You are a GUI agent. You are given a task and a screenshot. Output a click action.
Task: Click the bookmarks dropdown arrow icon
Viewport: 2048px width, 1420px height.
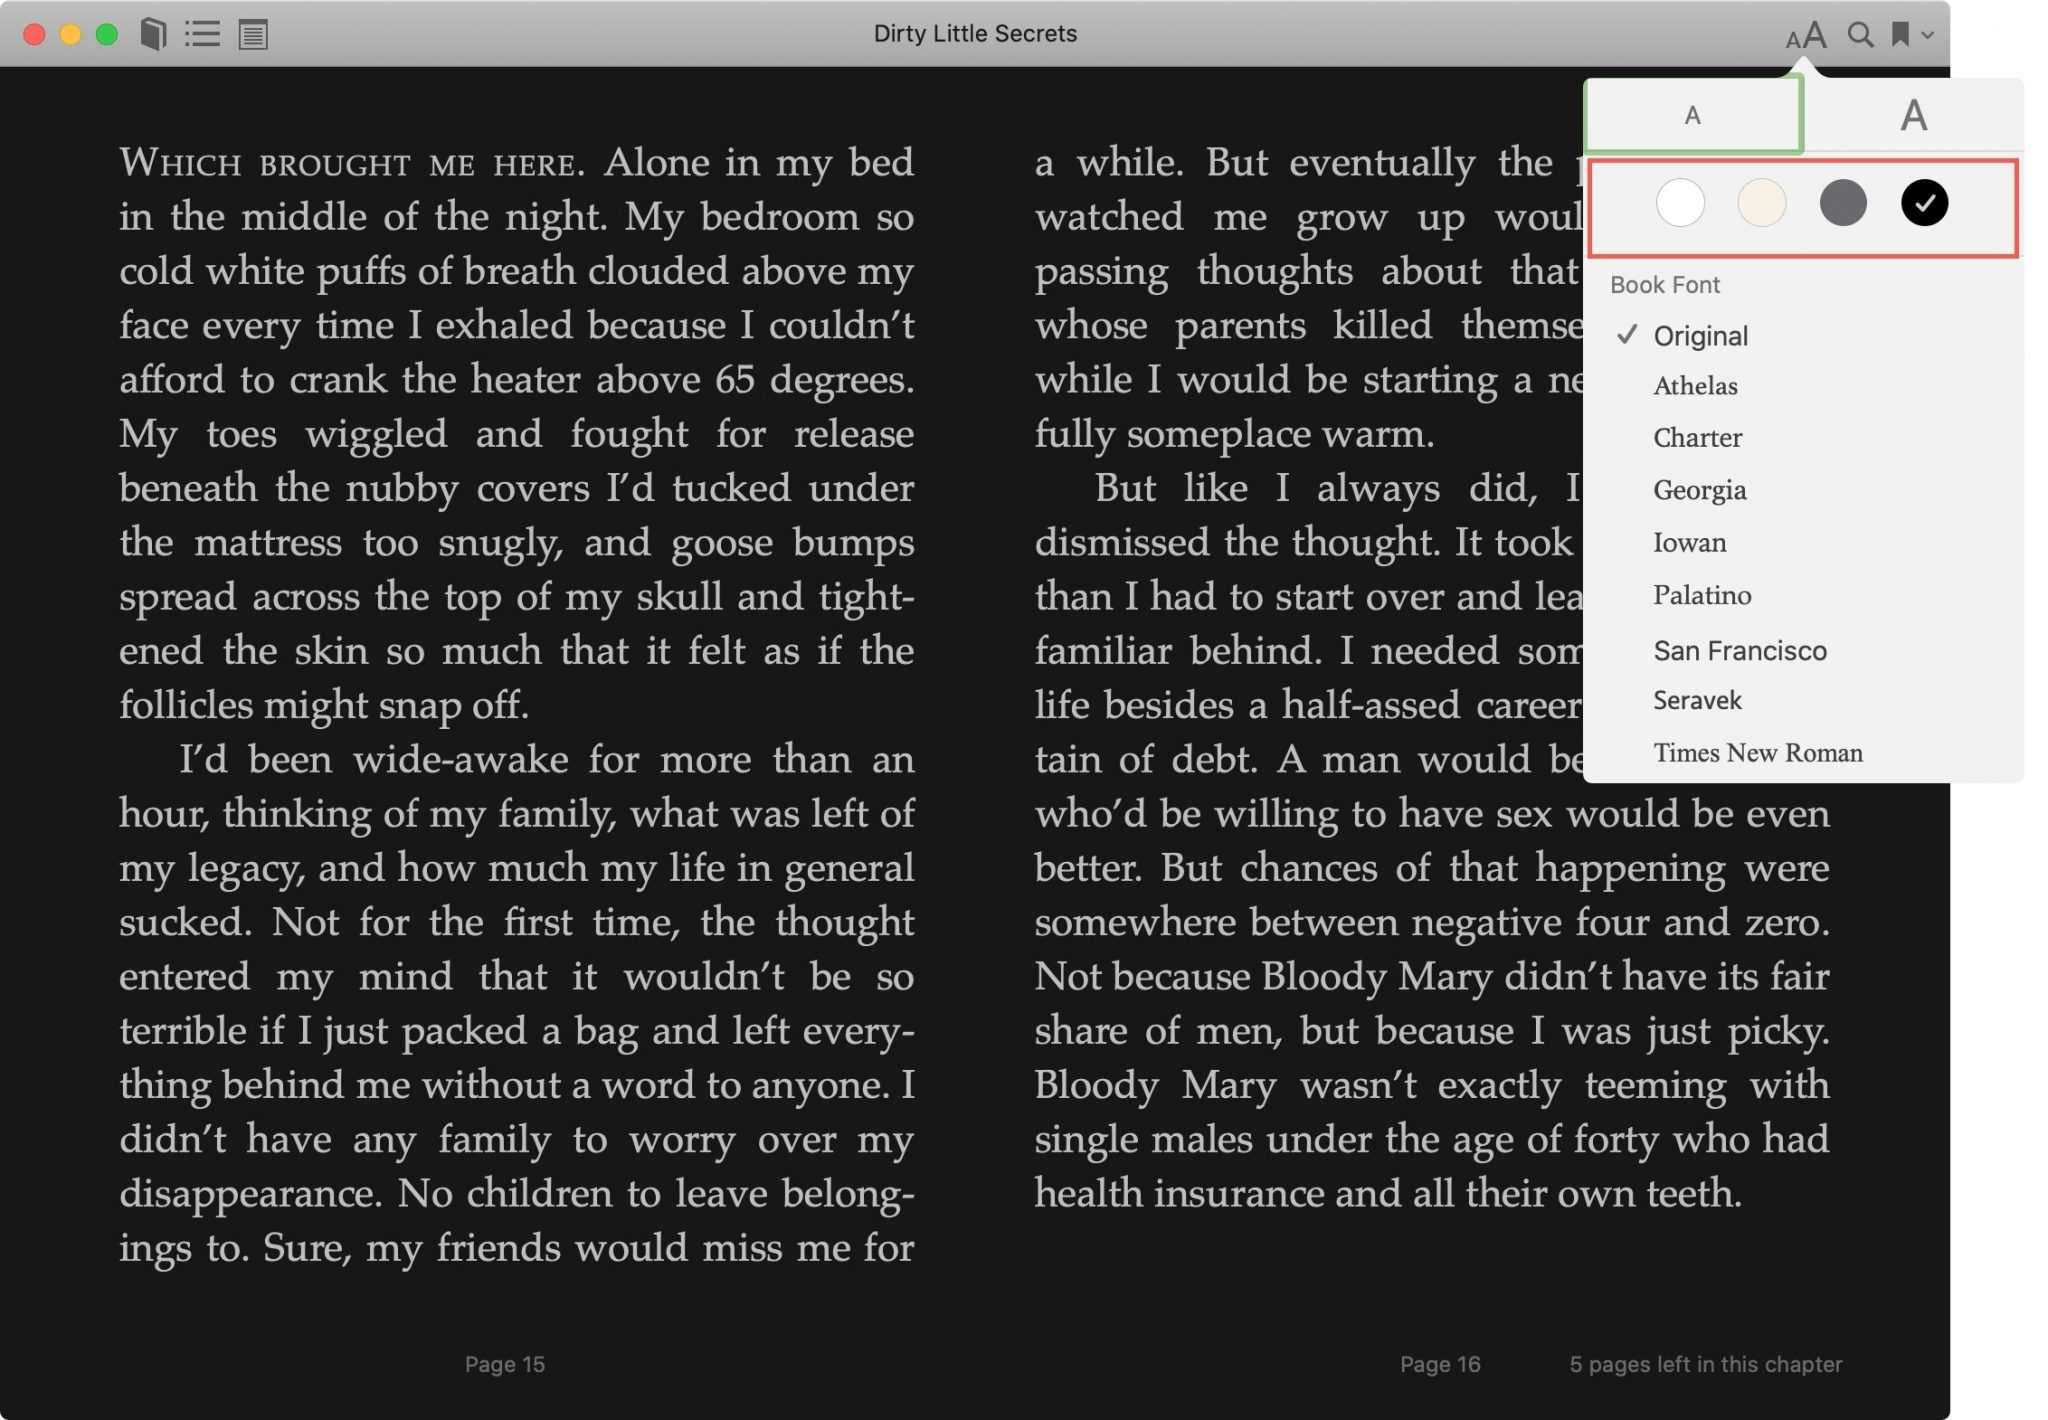[1931, 33]
